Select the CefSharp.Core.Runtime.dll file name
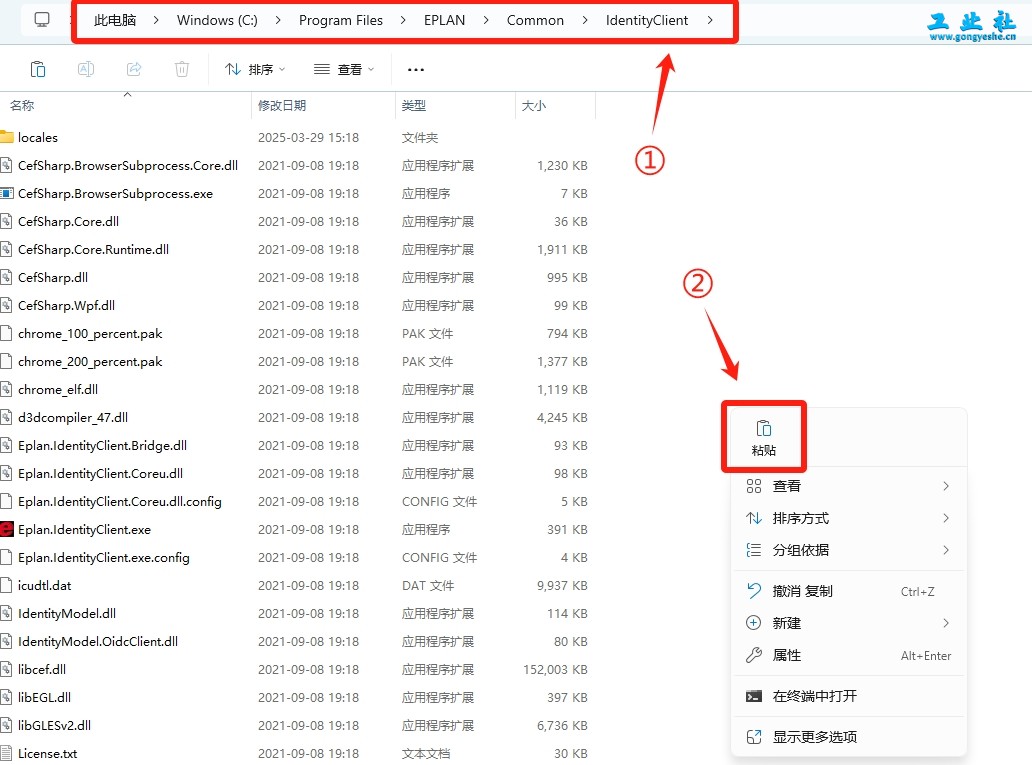The height and width of the screenshot is (765, 1032). 93,250
